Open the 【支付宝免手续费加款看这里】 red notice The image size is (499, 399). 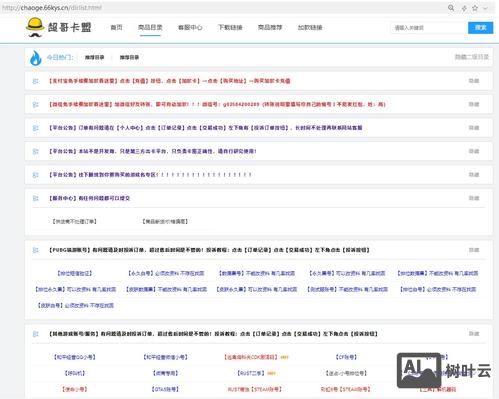pyautogui.click(x=170, y=81)
